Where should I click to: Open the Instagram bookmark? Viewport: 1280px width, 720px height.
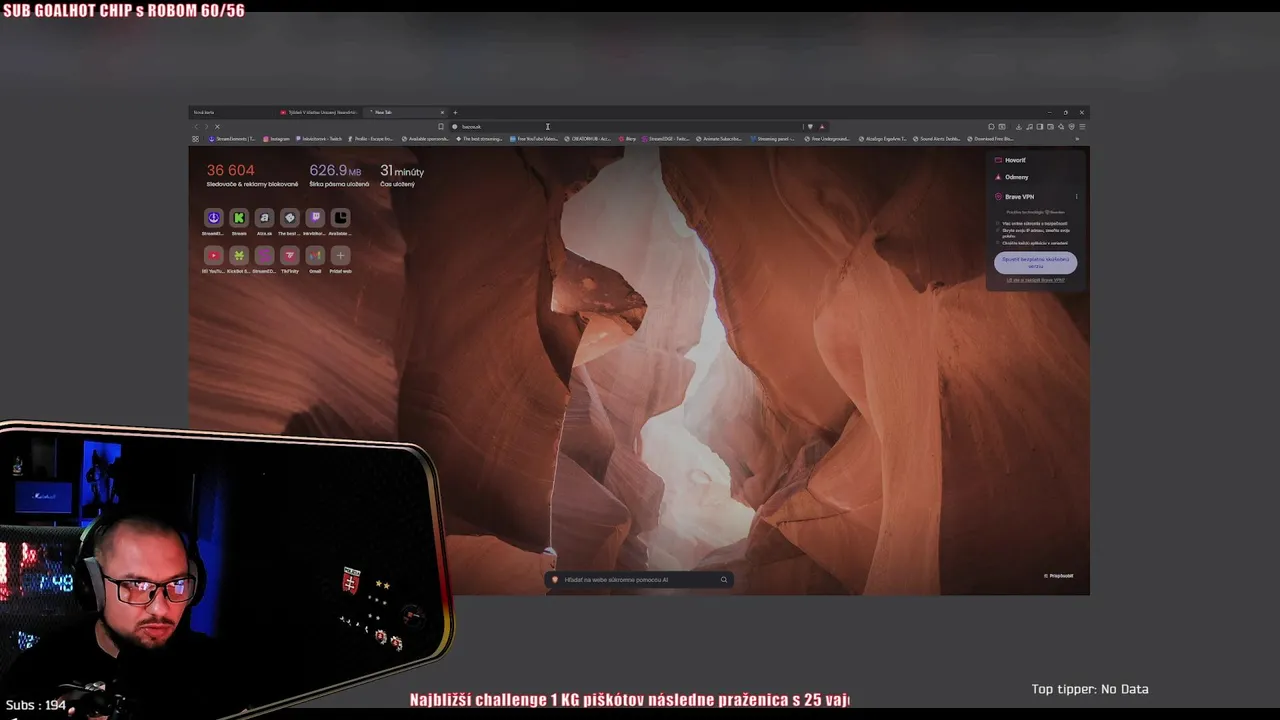277,139
